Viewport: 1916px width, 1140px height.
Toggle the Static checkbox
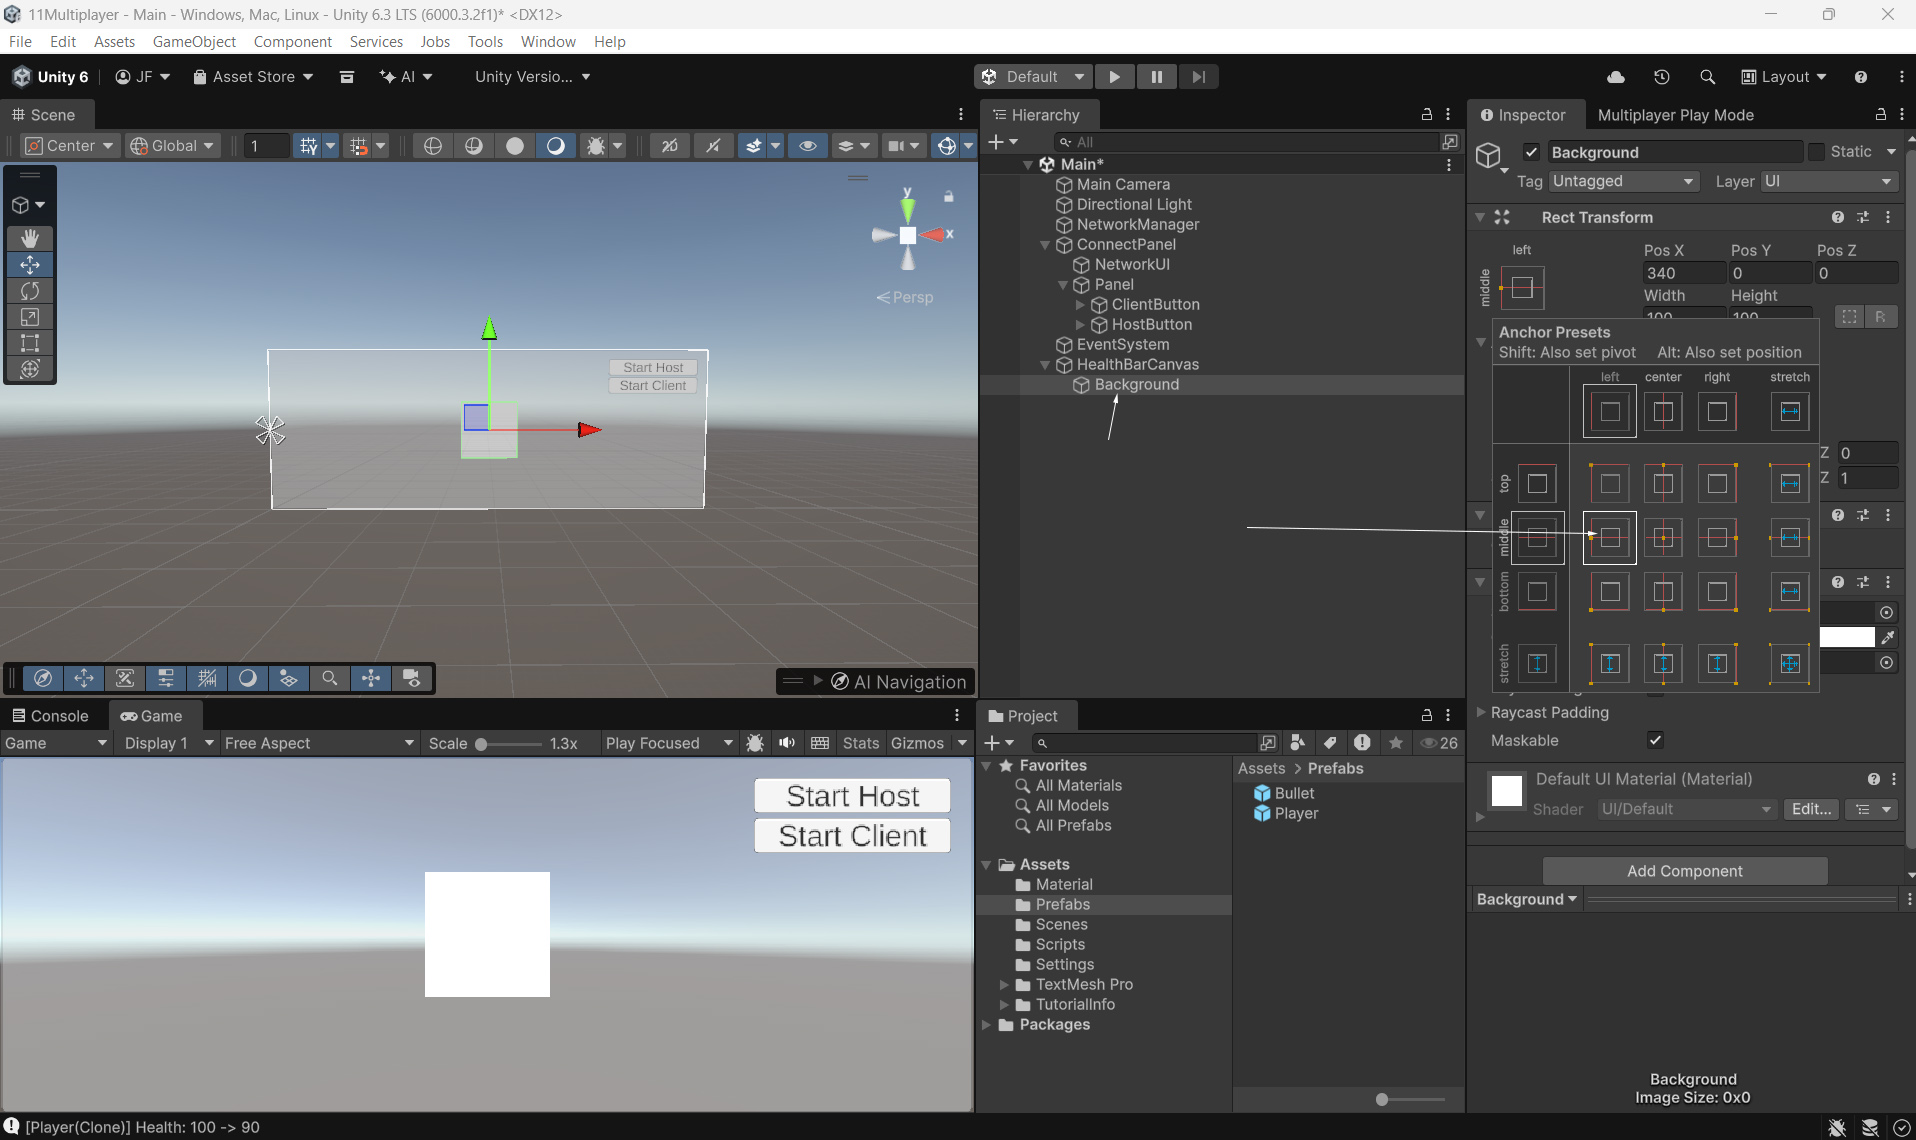click(1817, 152)
